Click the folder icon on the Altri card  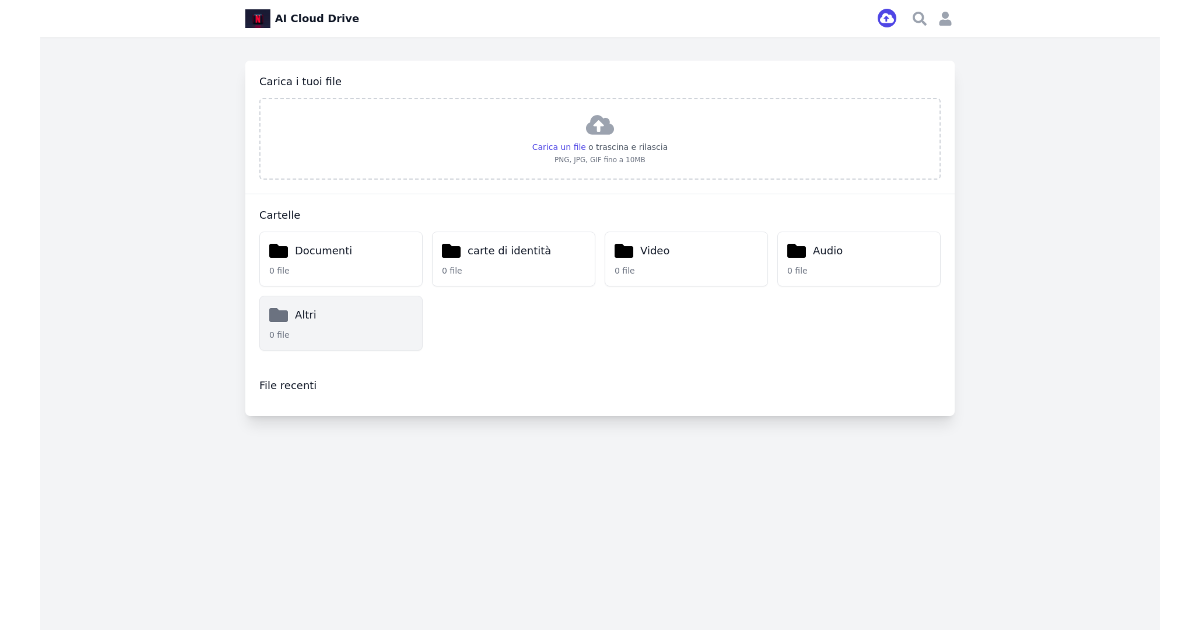[280, 314]
